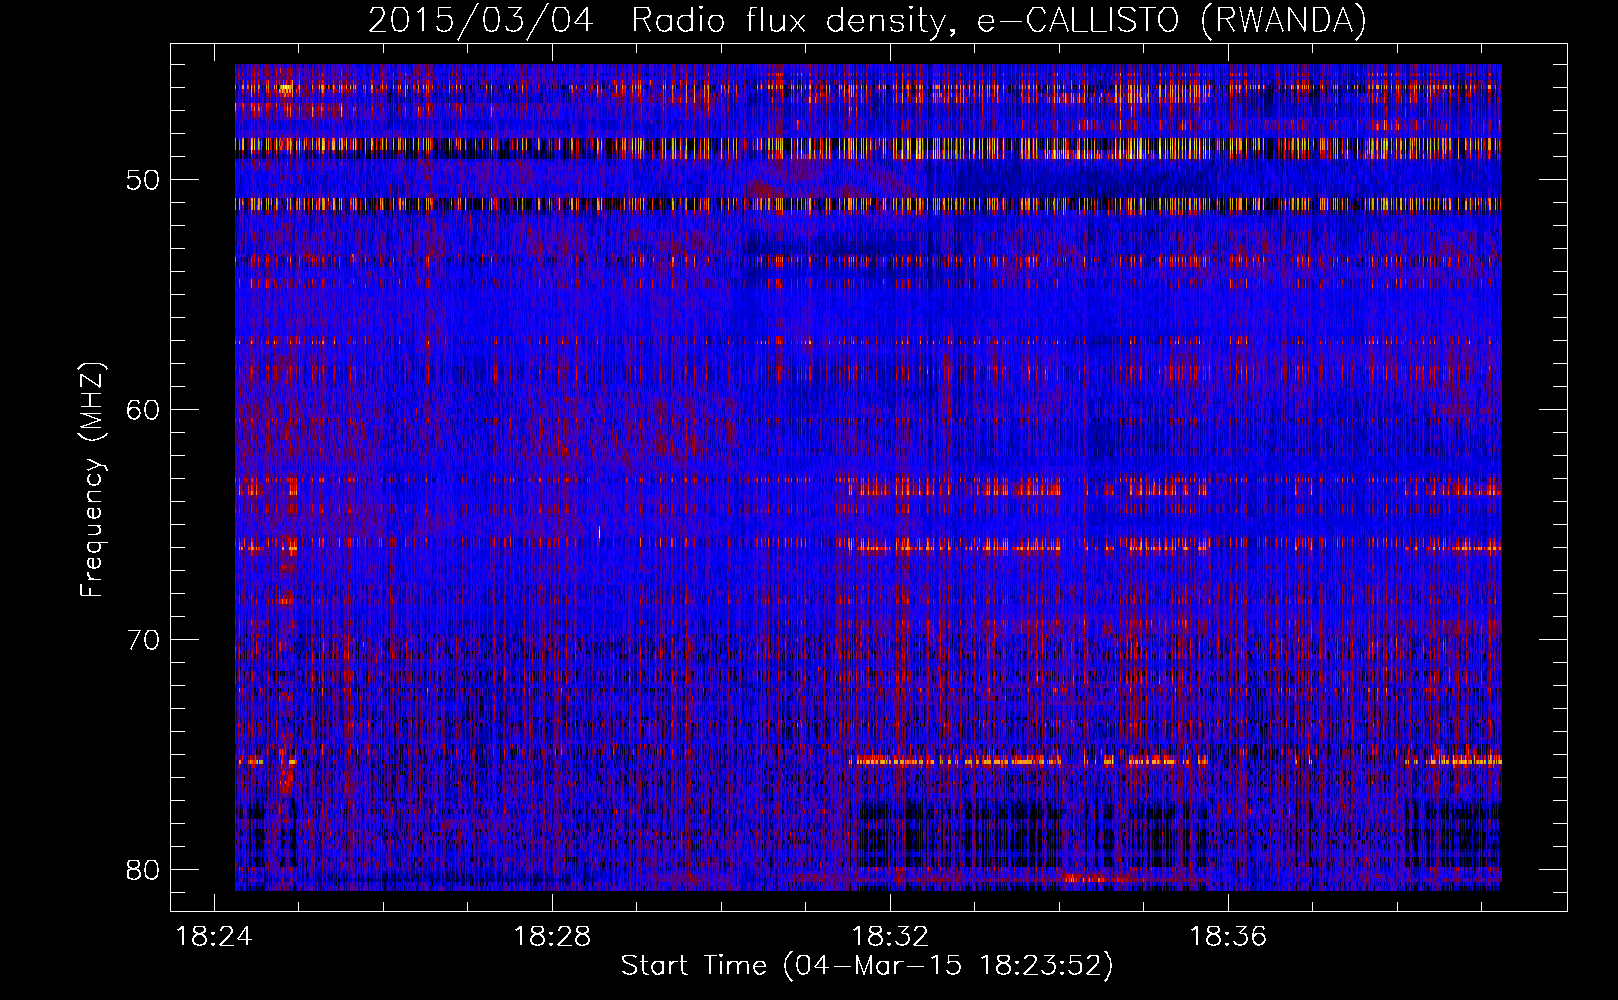Select the 'Frequency (MHZ)' y-axis label
This screenshot has height=1000, width=1618.
(x=92, y=480)
